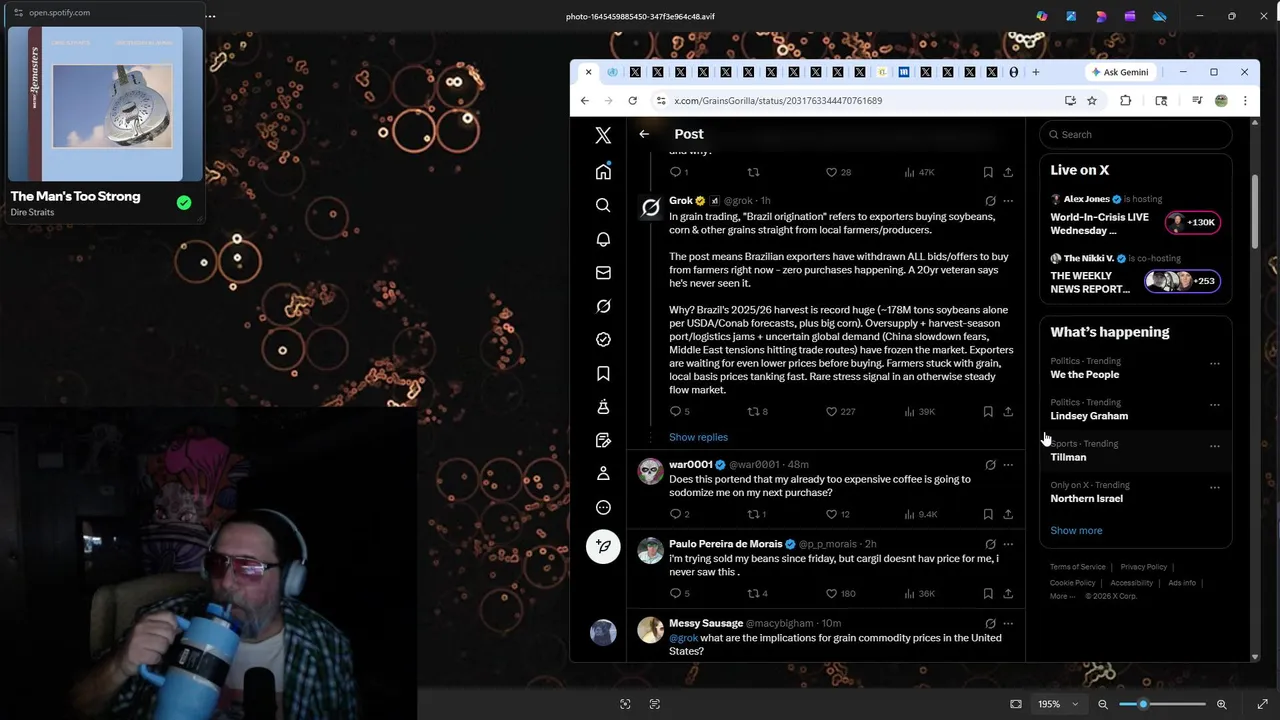Bookmark the Grok reply
Image resolution: width=1280 pixels, height=720 pixels.
click(x=988, y=411)
